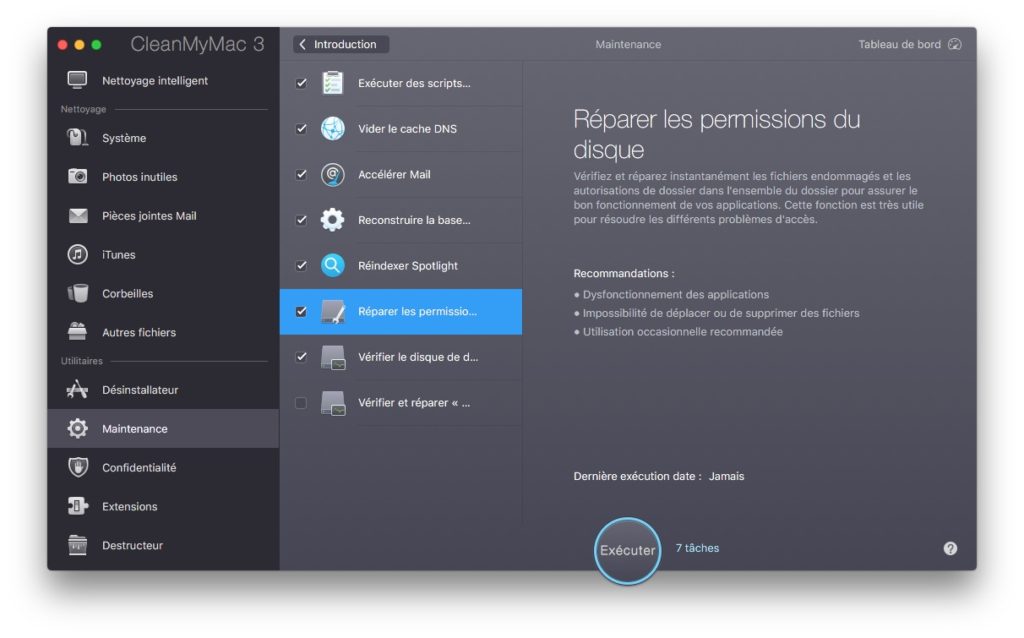Screen dimensions: 1024x638
Task: Click the Exécuter des scripts checklist icon
Action: (x=332, y=83)
